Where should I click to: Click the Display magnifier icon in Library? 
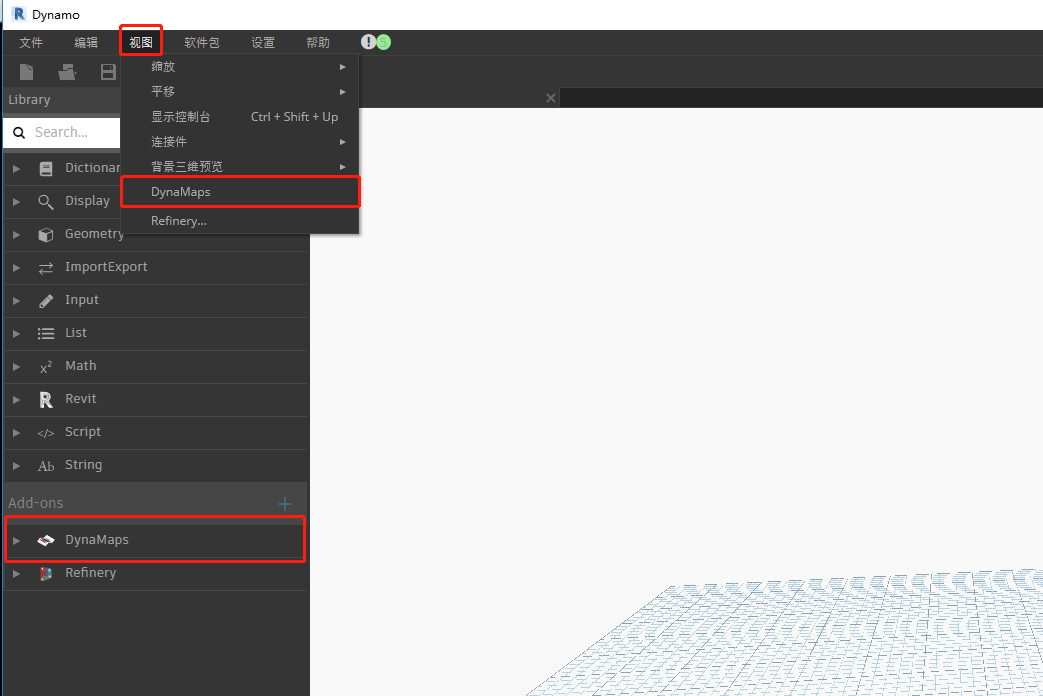click(46, 202)
